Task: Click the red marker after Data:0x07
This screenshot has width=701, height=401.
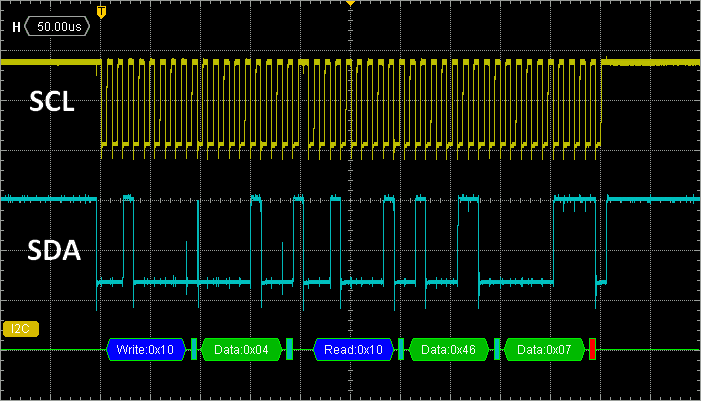Action: 592,350
